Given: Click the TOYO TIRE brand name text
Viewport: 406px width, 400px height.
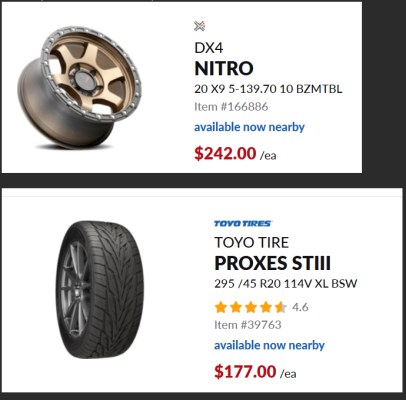Looking at the screenshot, I should point(251,242).
